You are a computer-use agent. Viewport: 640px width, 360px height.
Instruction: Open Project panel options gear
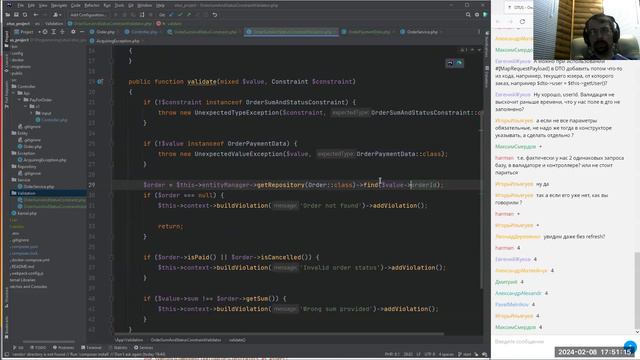(x=73, y=32)
